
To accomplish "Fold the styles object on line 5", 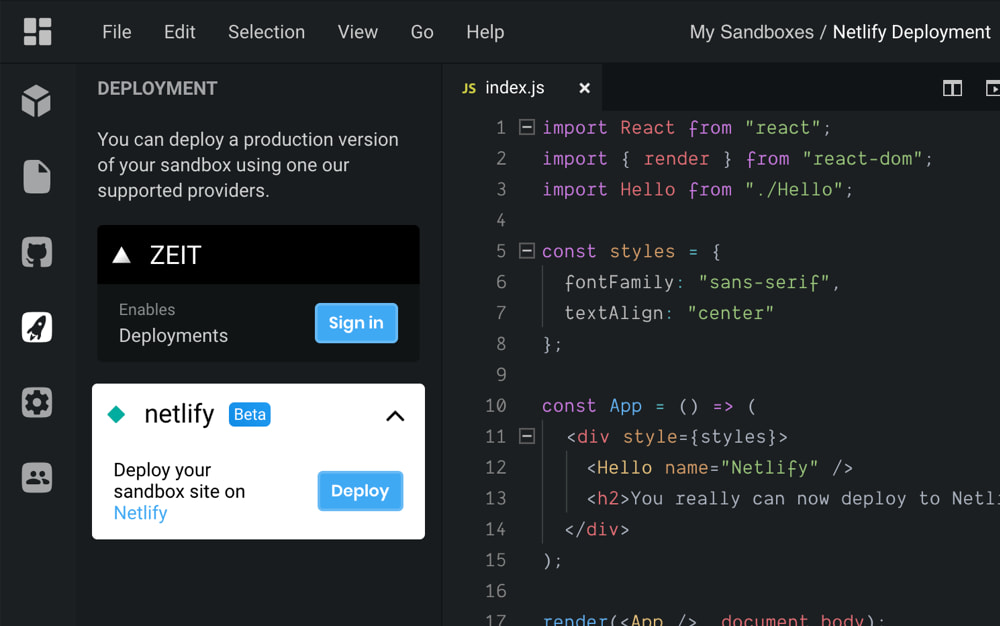I will coord(526,251).
